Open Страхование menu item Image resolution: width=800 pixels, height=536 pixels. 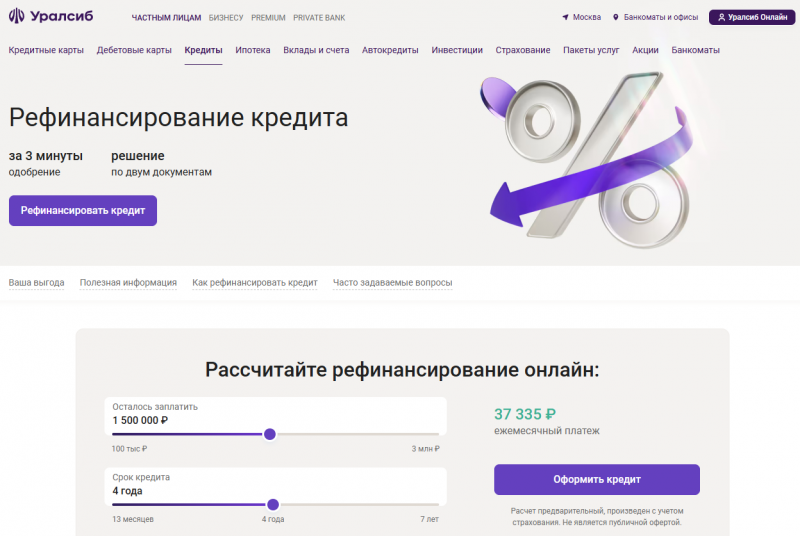coord(523,50)
